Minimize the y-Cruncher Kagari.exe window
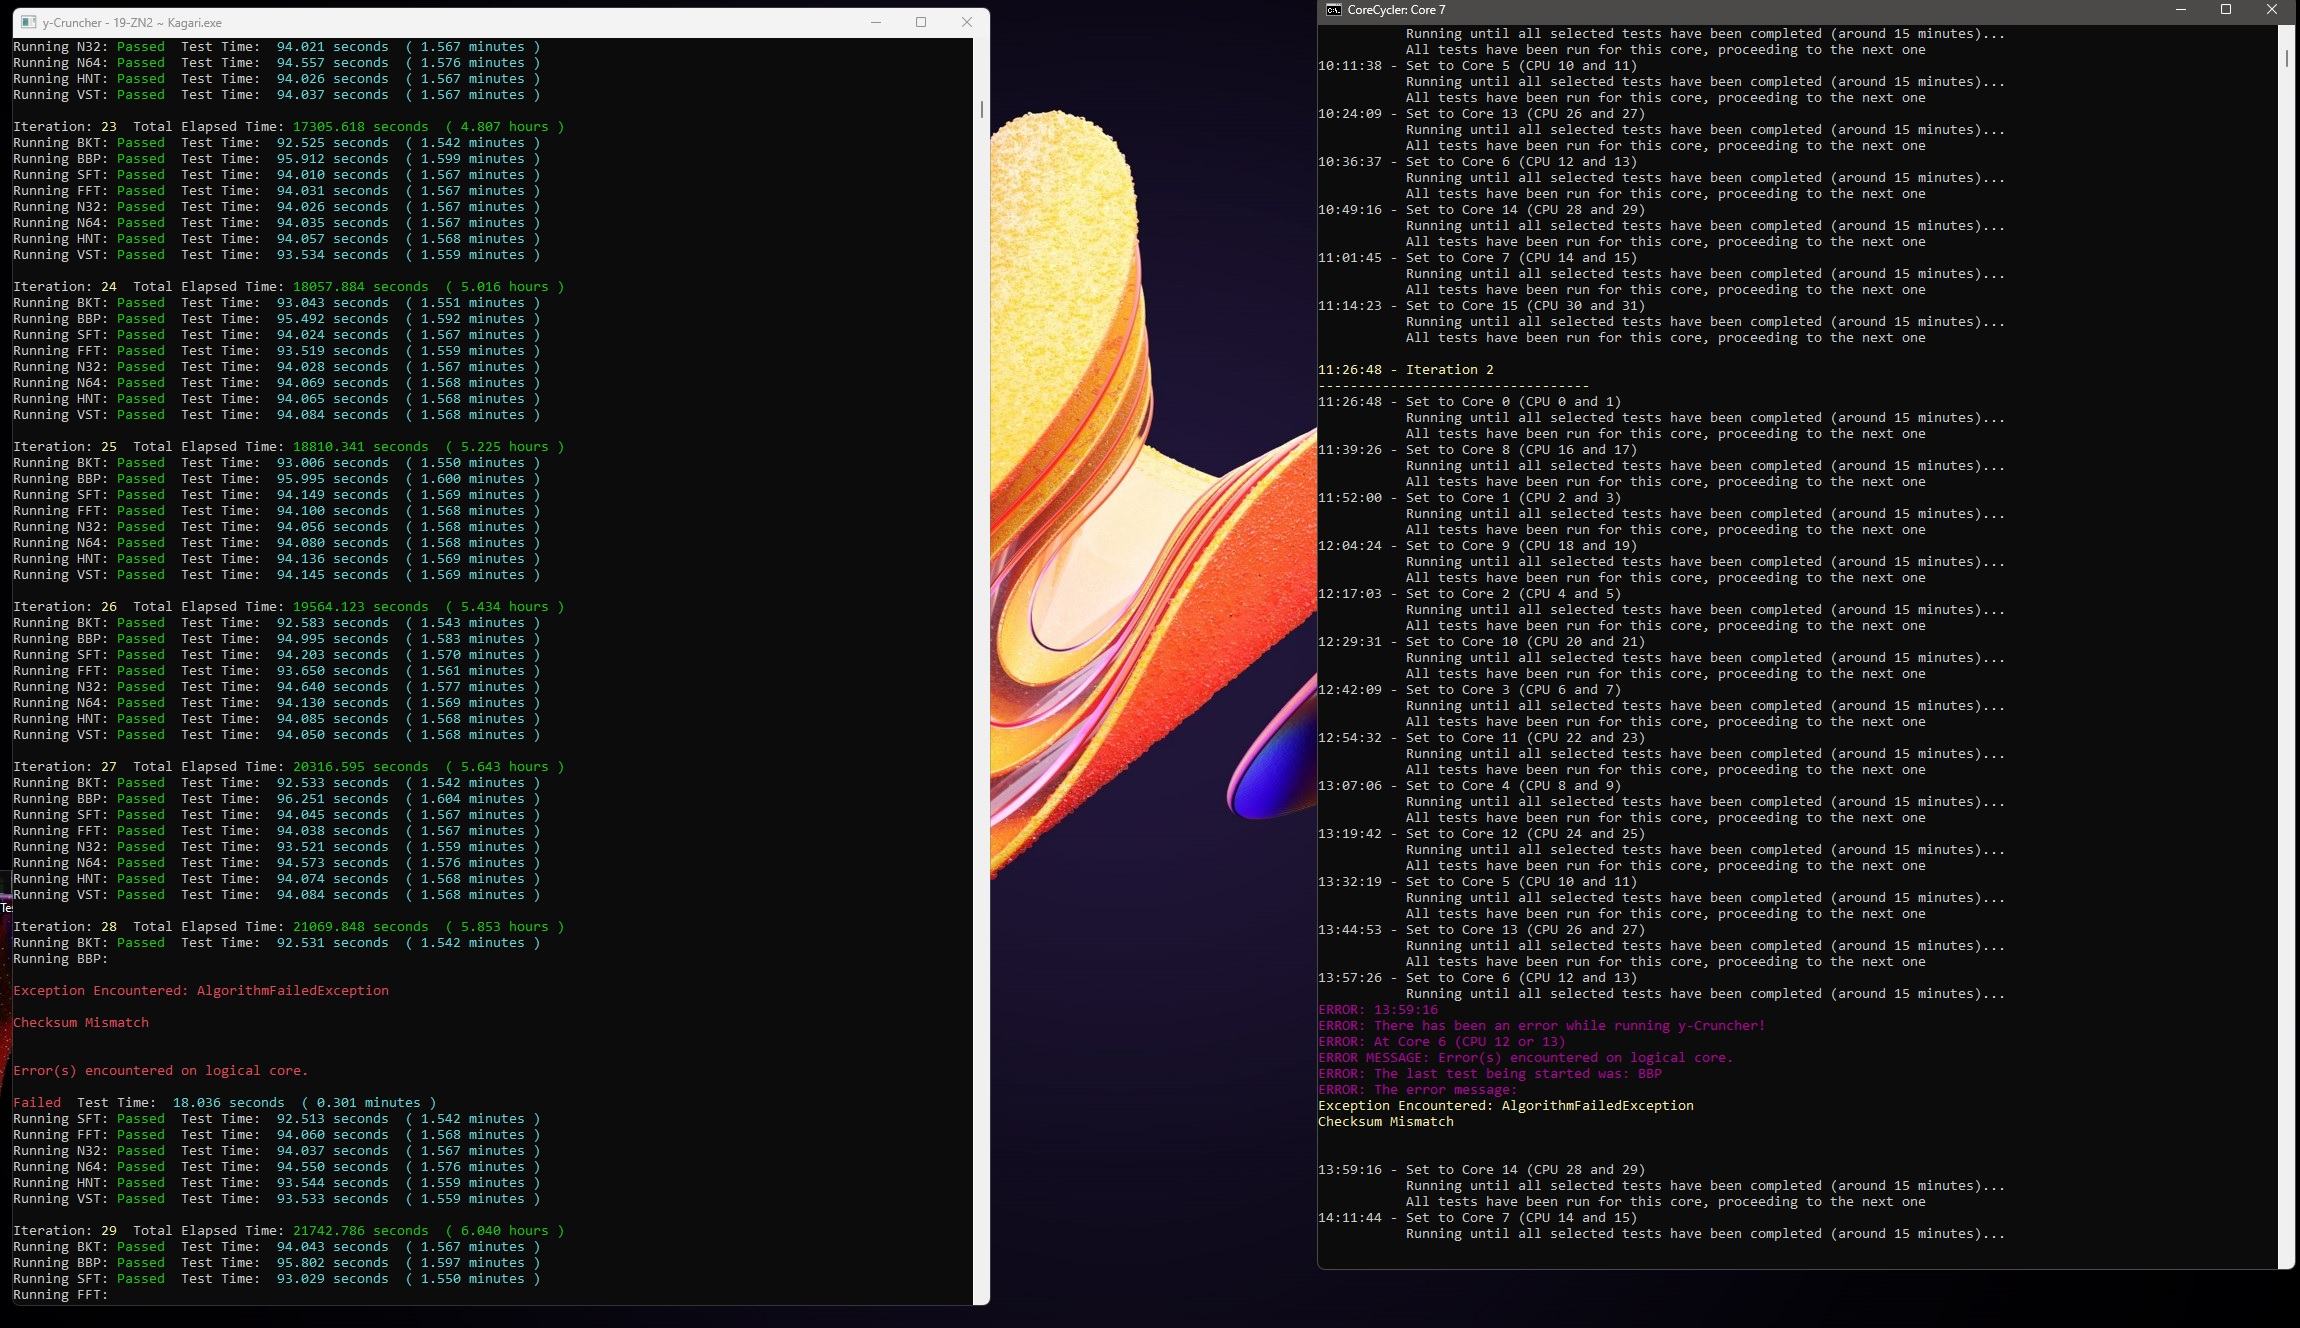The height and width of the screenshot is (1328, 2300). point(876,22)
